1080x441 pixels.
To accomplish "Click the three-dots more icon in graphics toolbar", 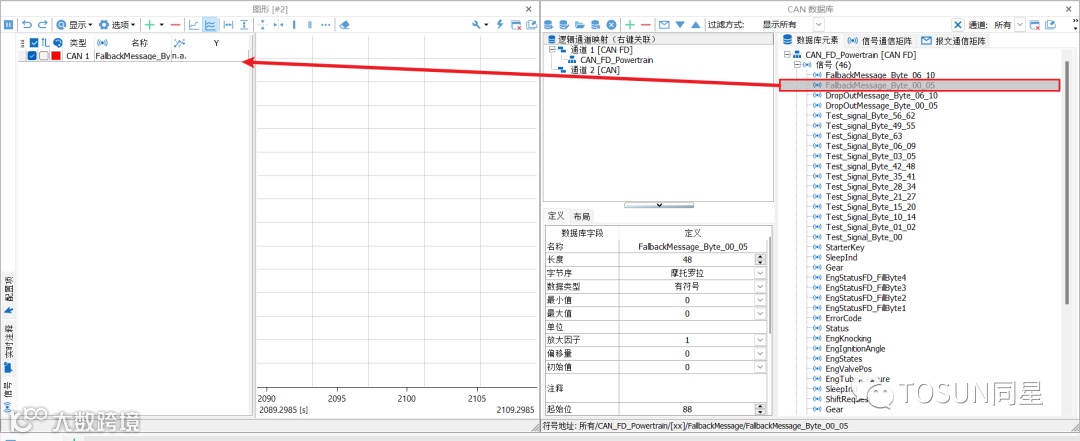I will 326,24.
